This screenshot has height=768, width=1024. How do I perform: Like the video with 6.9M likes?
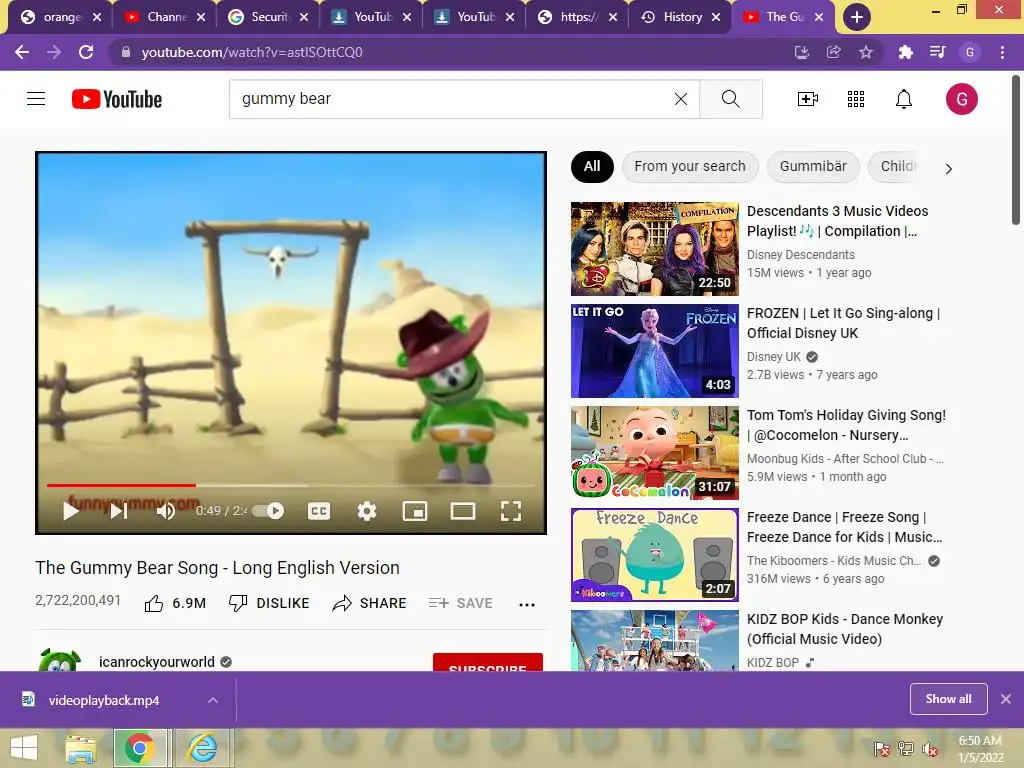174,603
